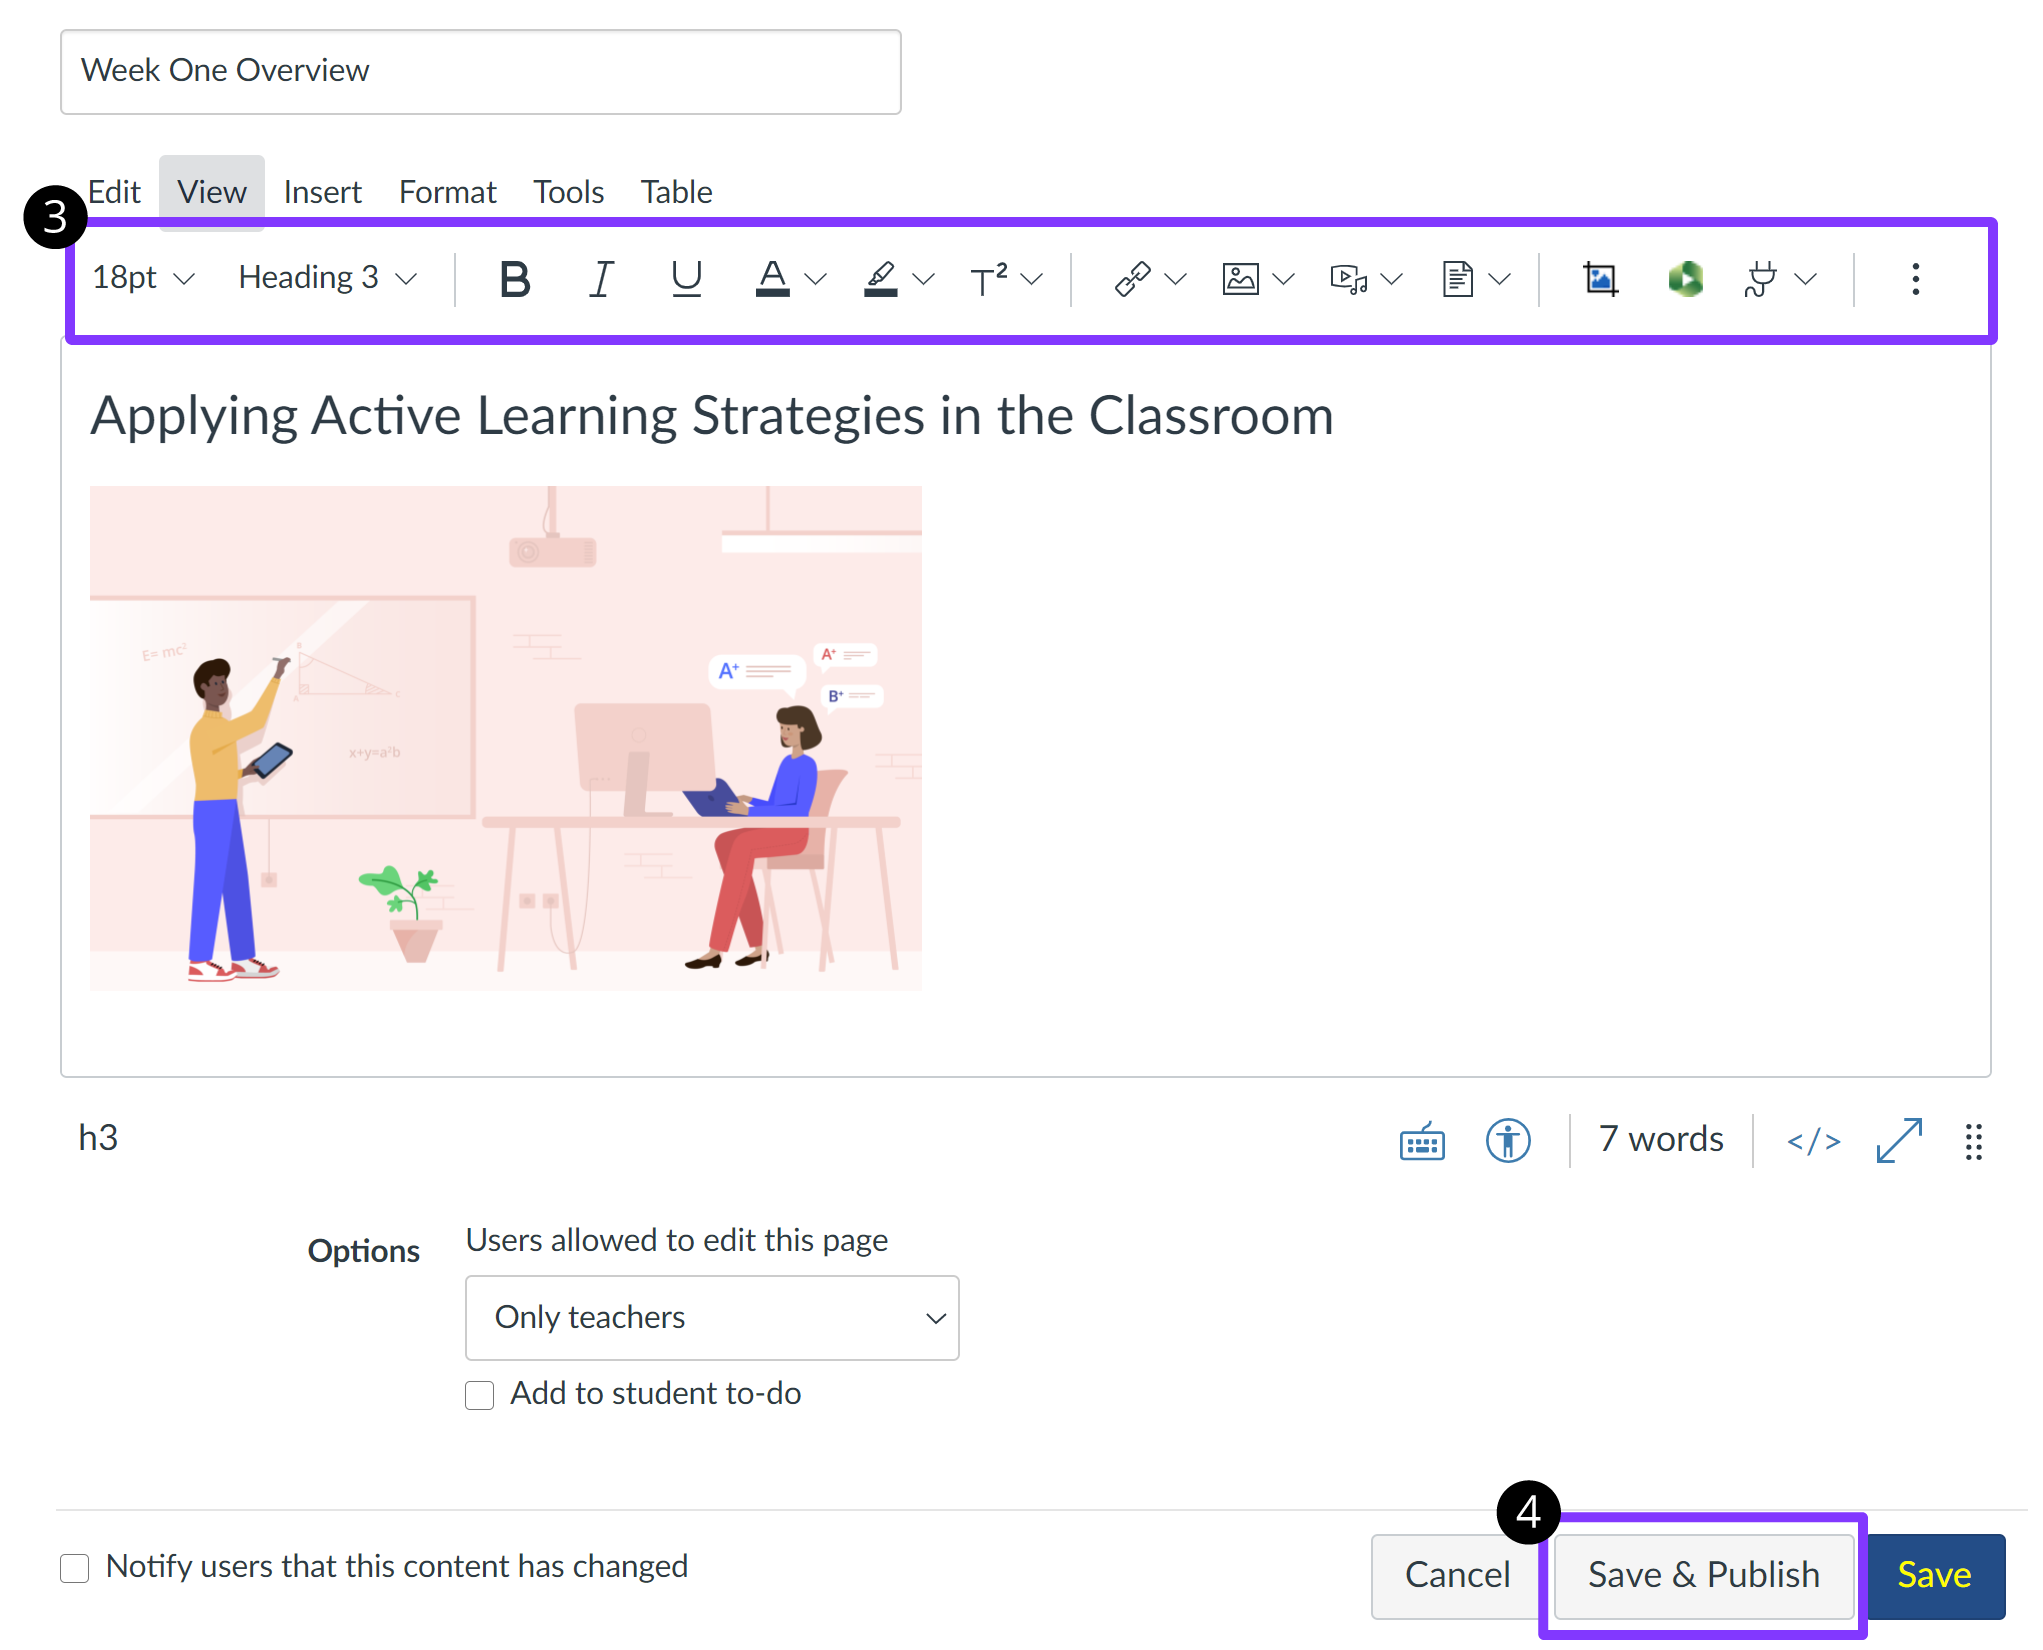The height and width of the screenshot is (1650, 2043).
Task: Click the Save & Publish button
Action: (1704, 1574)
